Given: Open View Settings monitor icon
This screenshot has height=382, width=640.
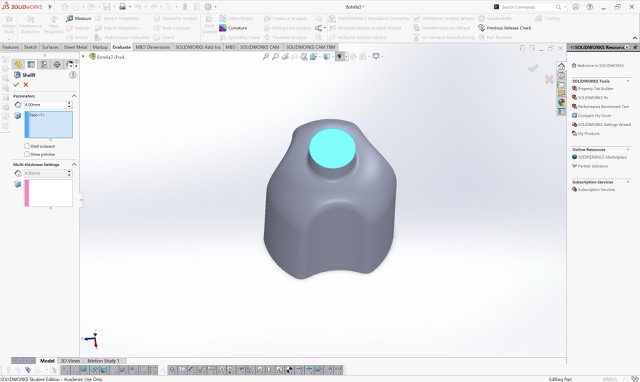Looking at the screenshot, I should click(x=376, y=57).
